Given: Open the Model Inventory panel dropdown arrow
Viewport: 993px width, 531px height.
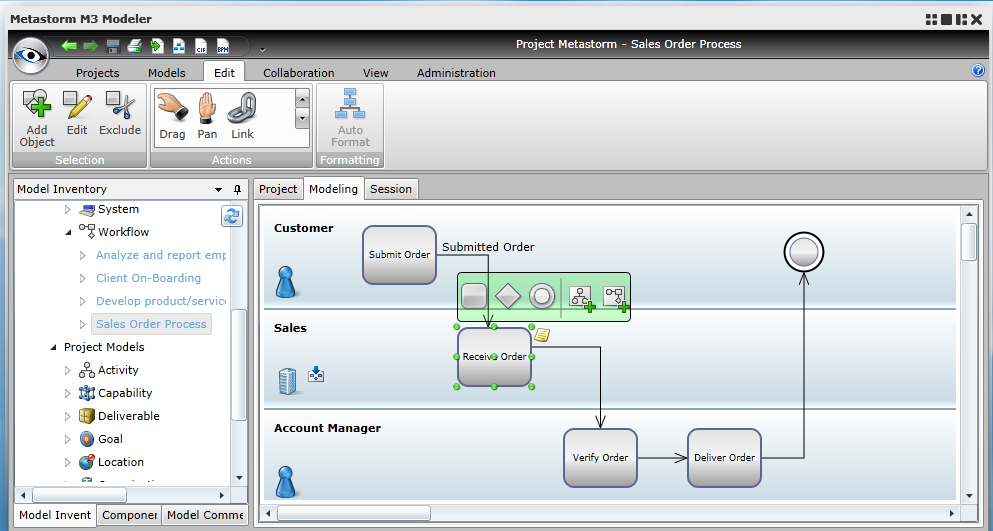Looking at the screenshot, I should [x=218, y=189].
